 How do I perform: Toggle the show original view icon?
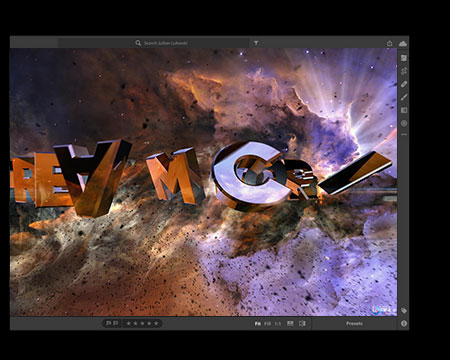pos(302,323)
